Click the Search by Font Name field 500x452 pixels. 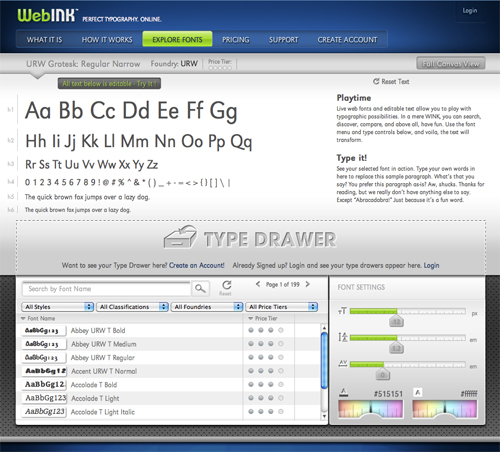[x=106, y=289]
